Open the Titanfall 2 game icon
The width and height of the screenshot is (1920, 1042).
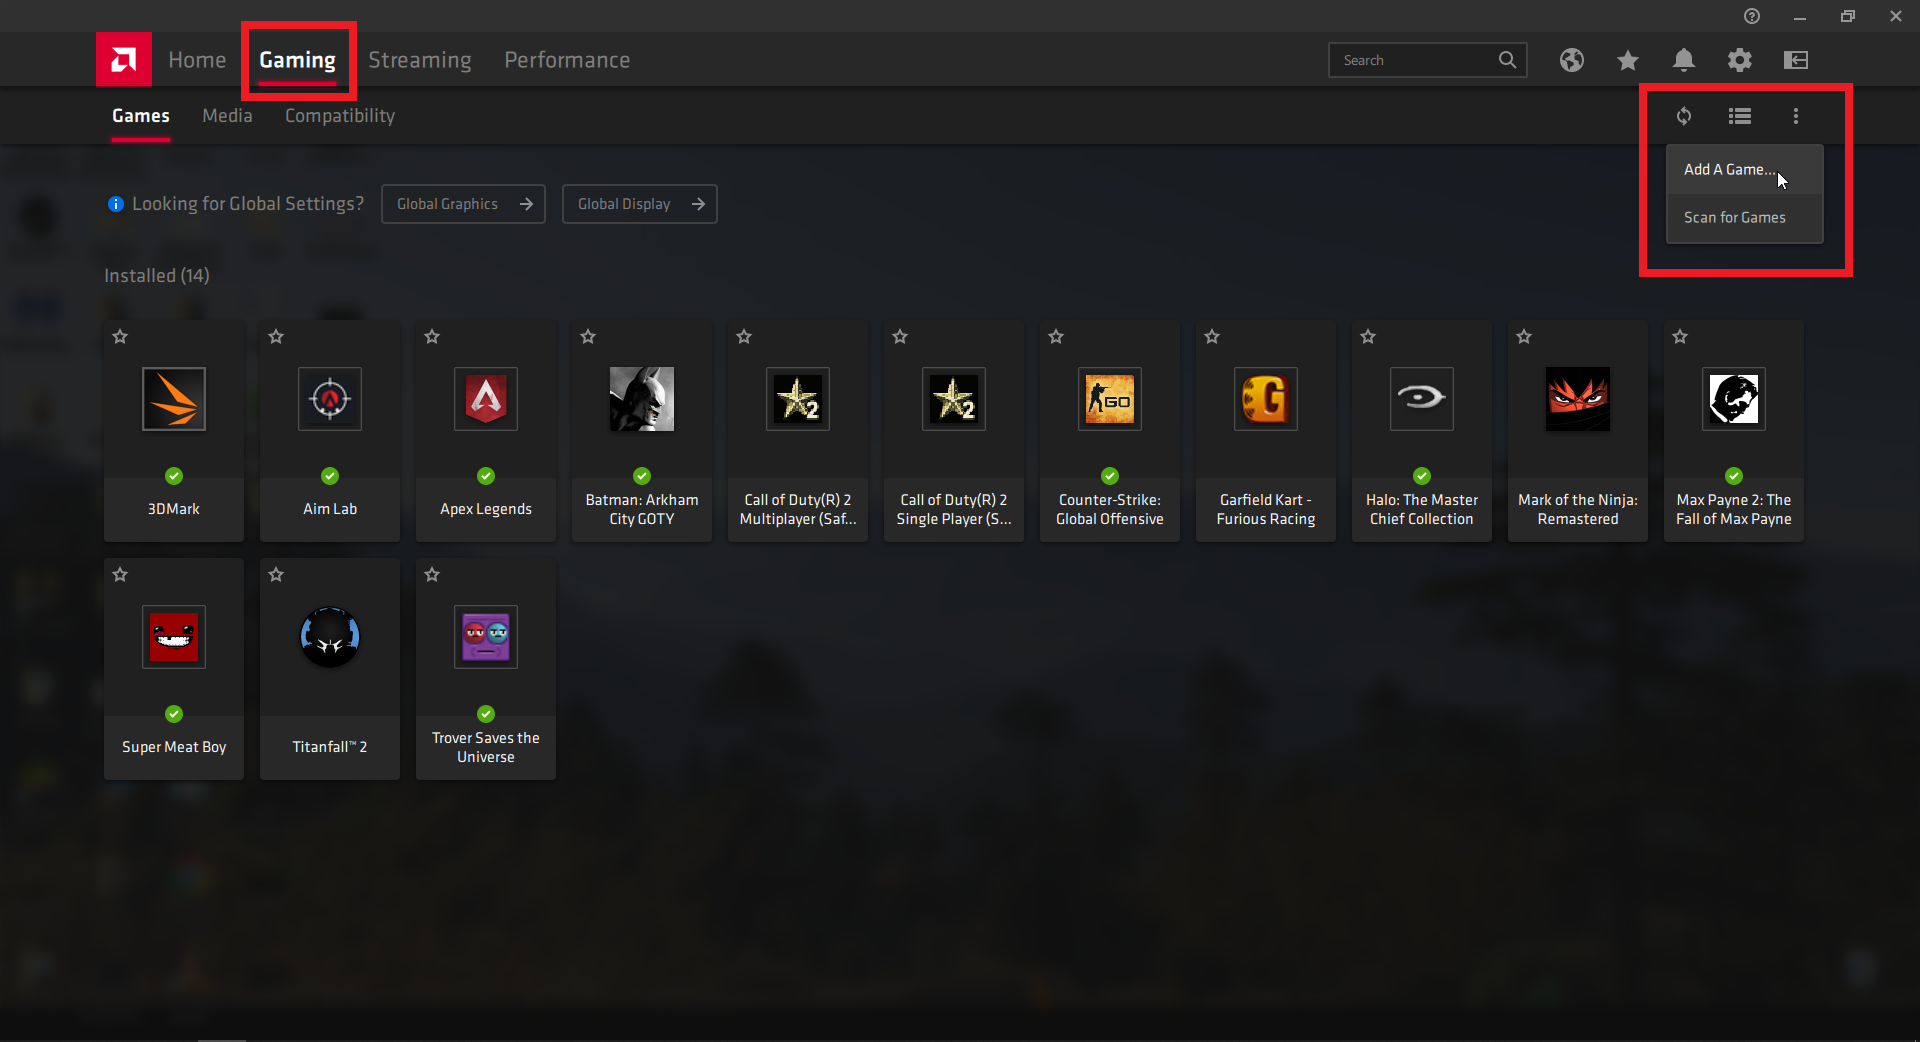330,637
